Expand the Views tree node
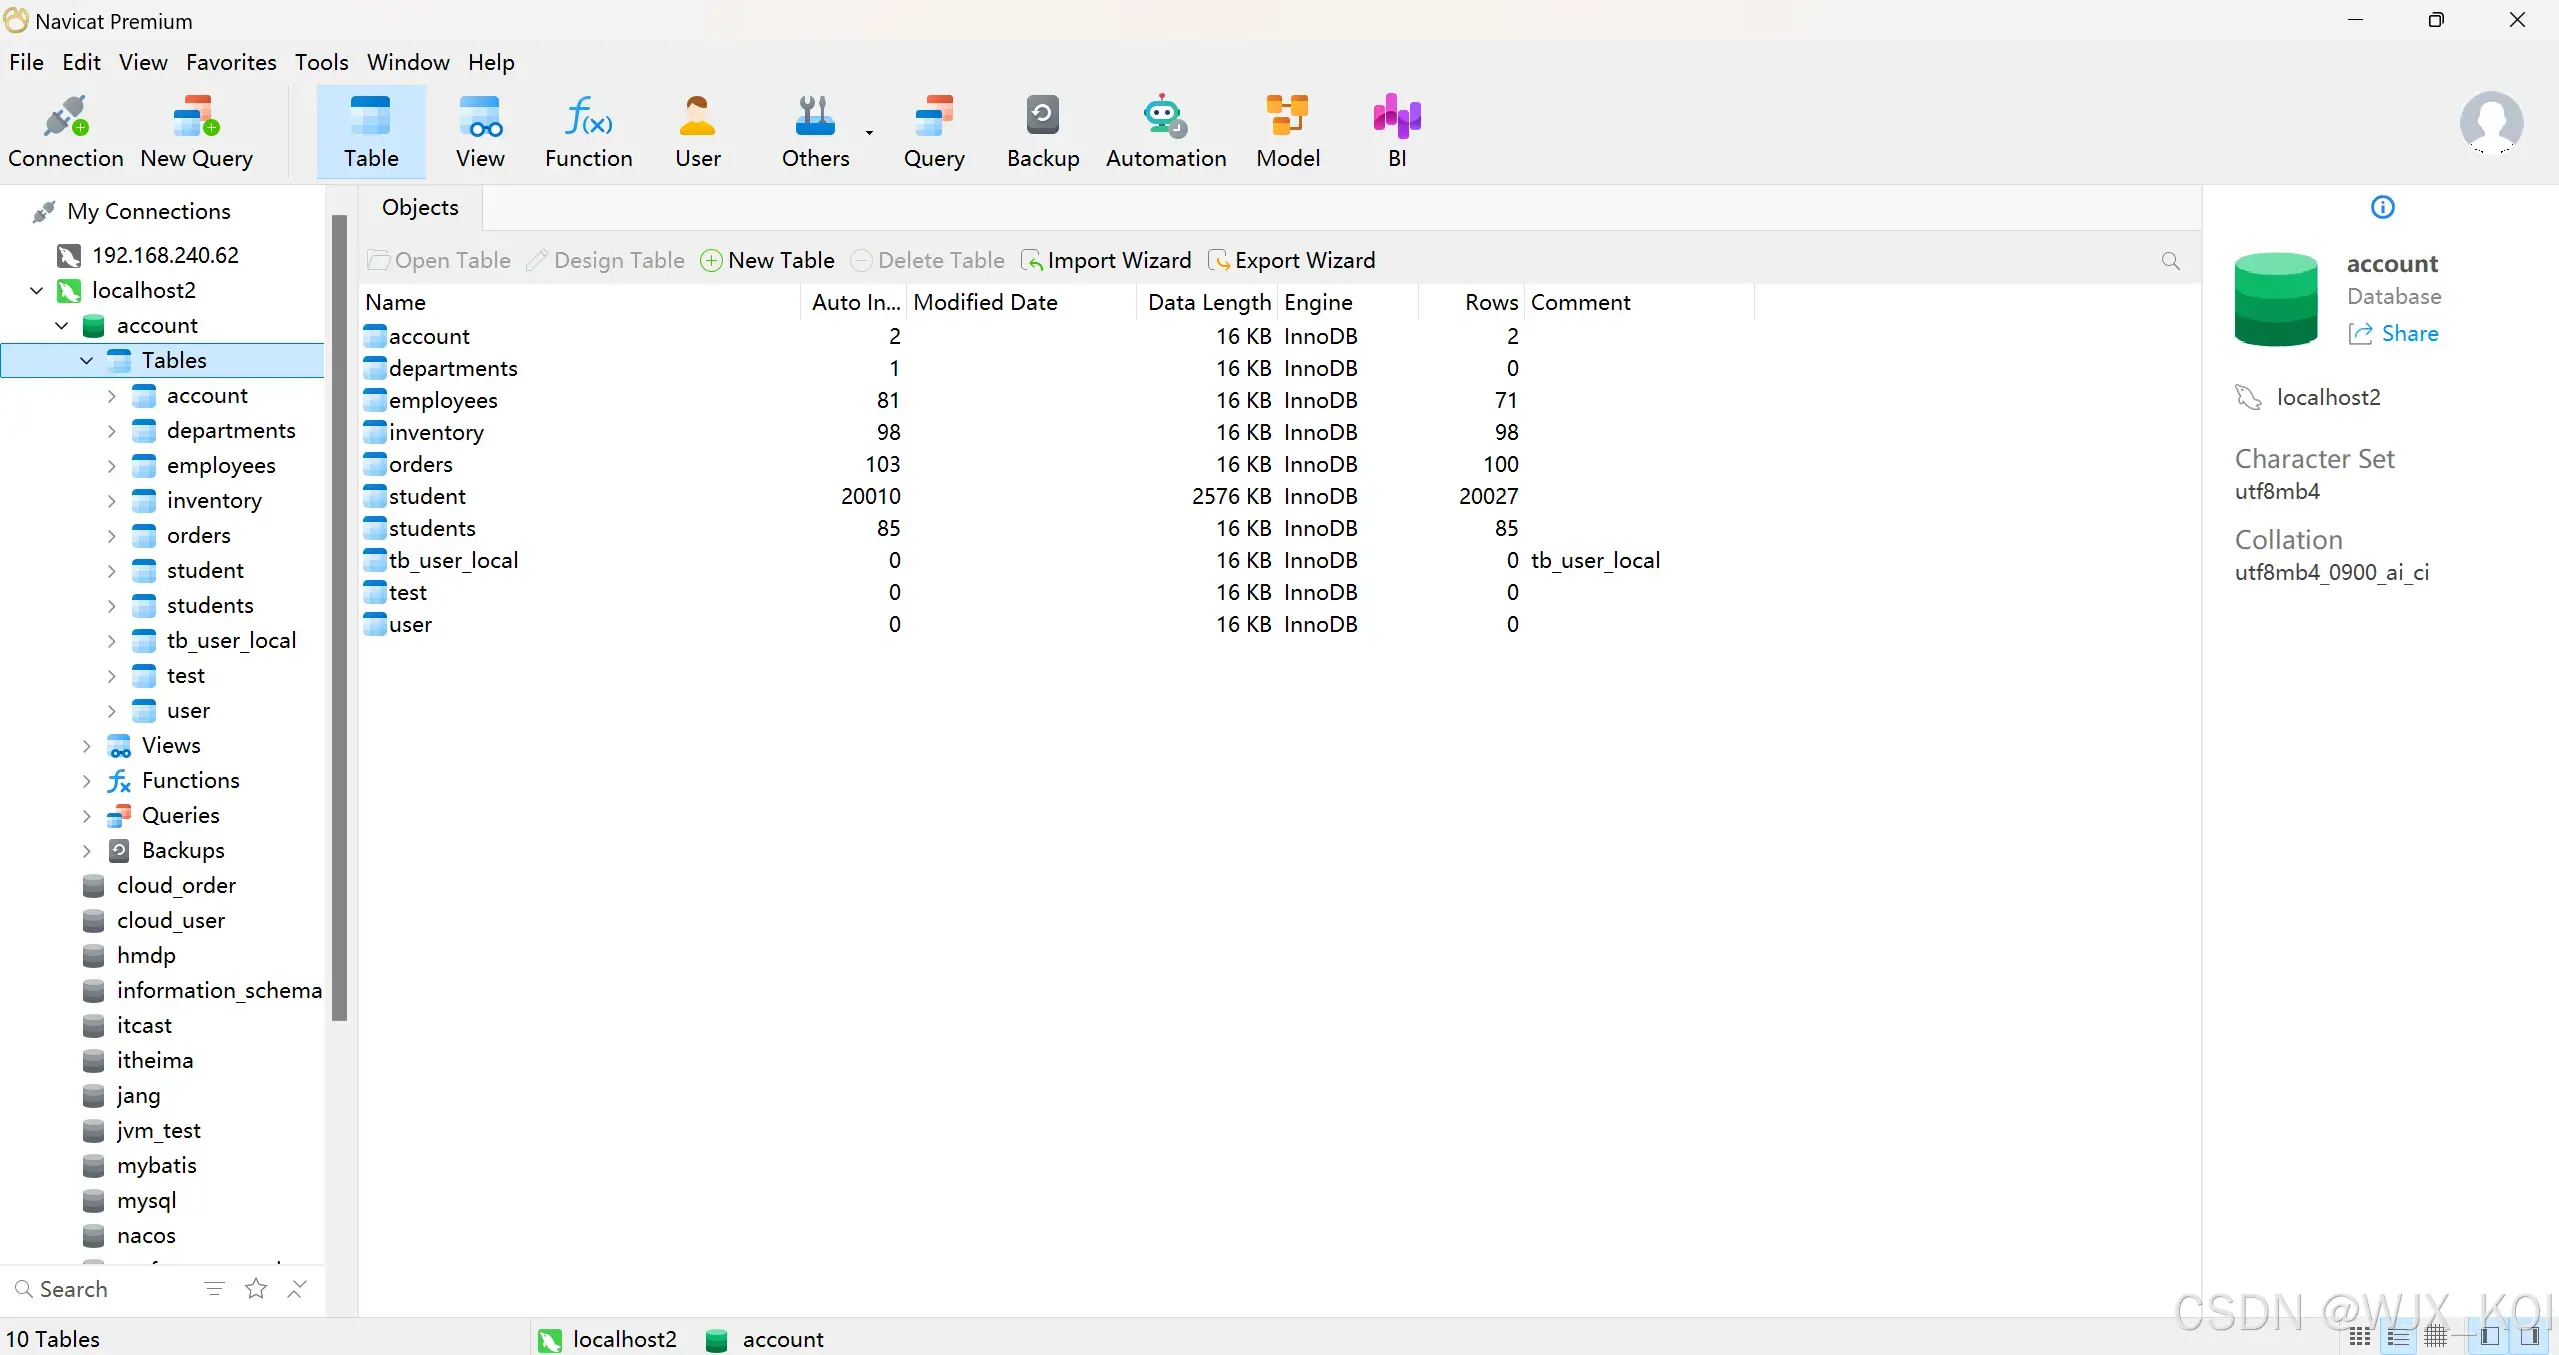2559x1355 pixels. pos(86,746)
